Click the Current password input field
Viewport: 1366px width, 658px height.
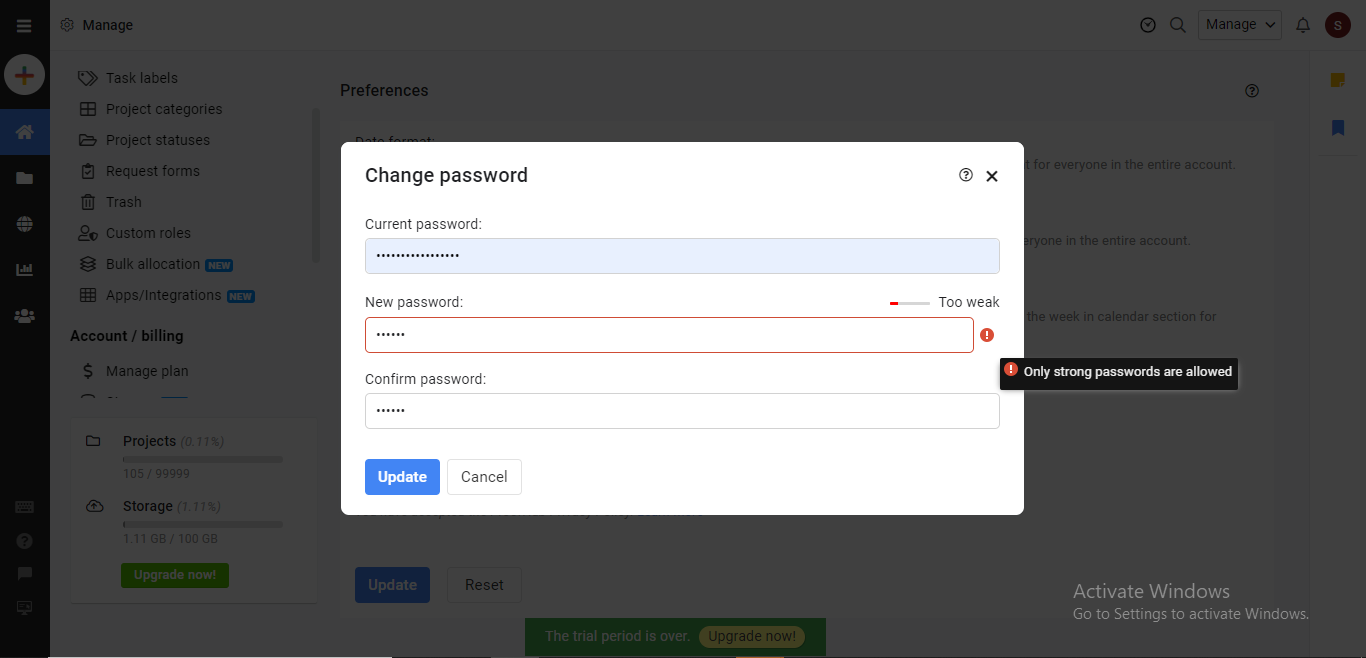(x=682, y=256)
